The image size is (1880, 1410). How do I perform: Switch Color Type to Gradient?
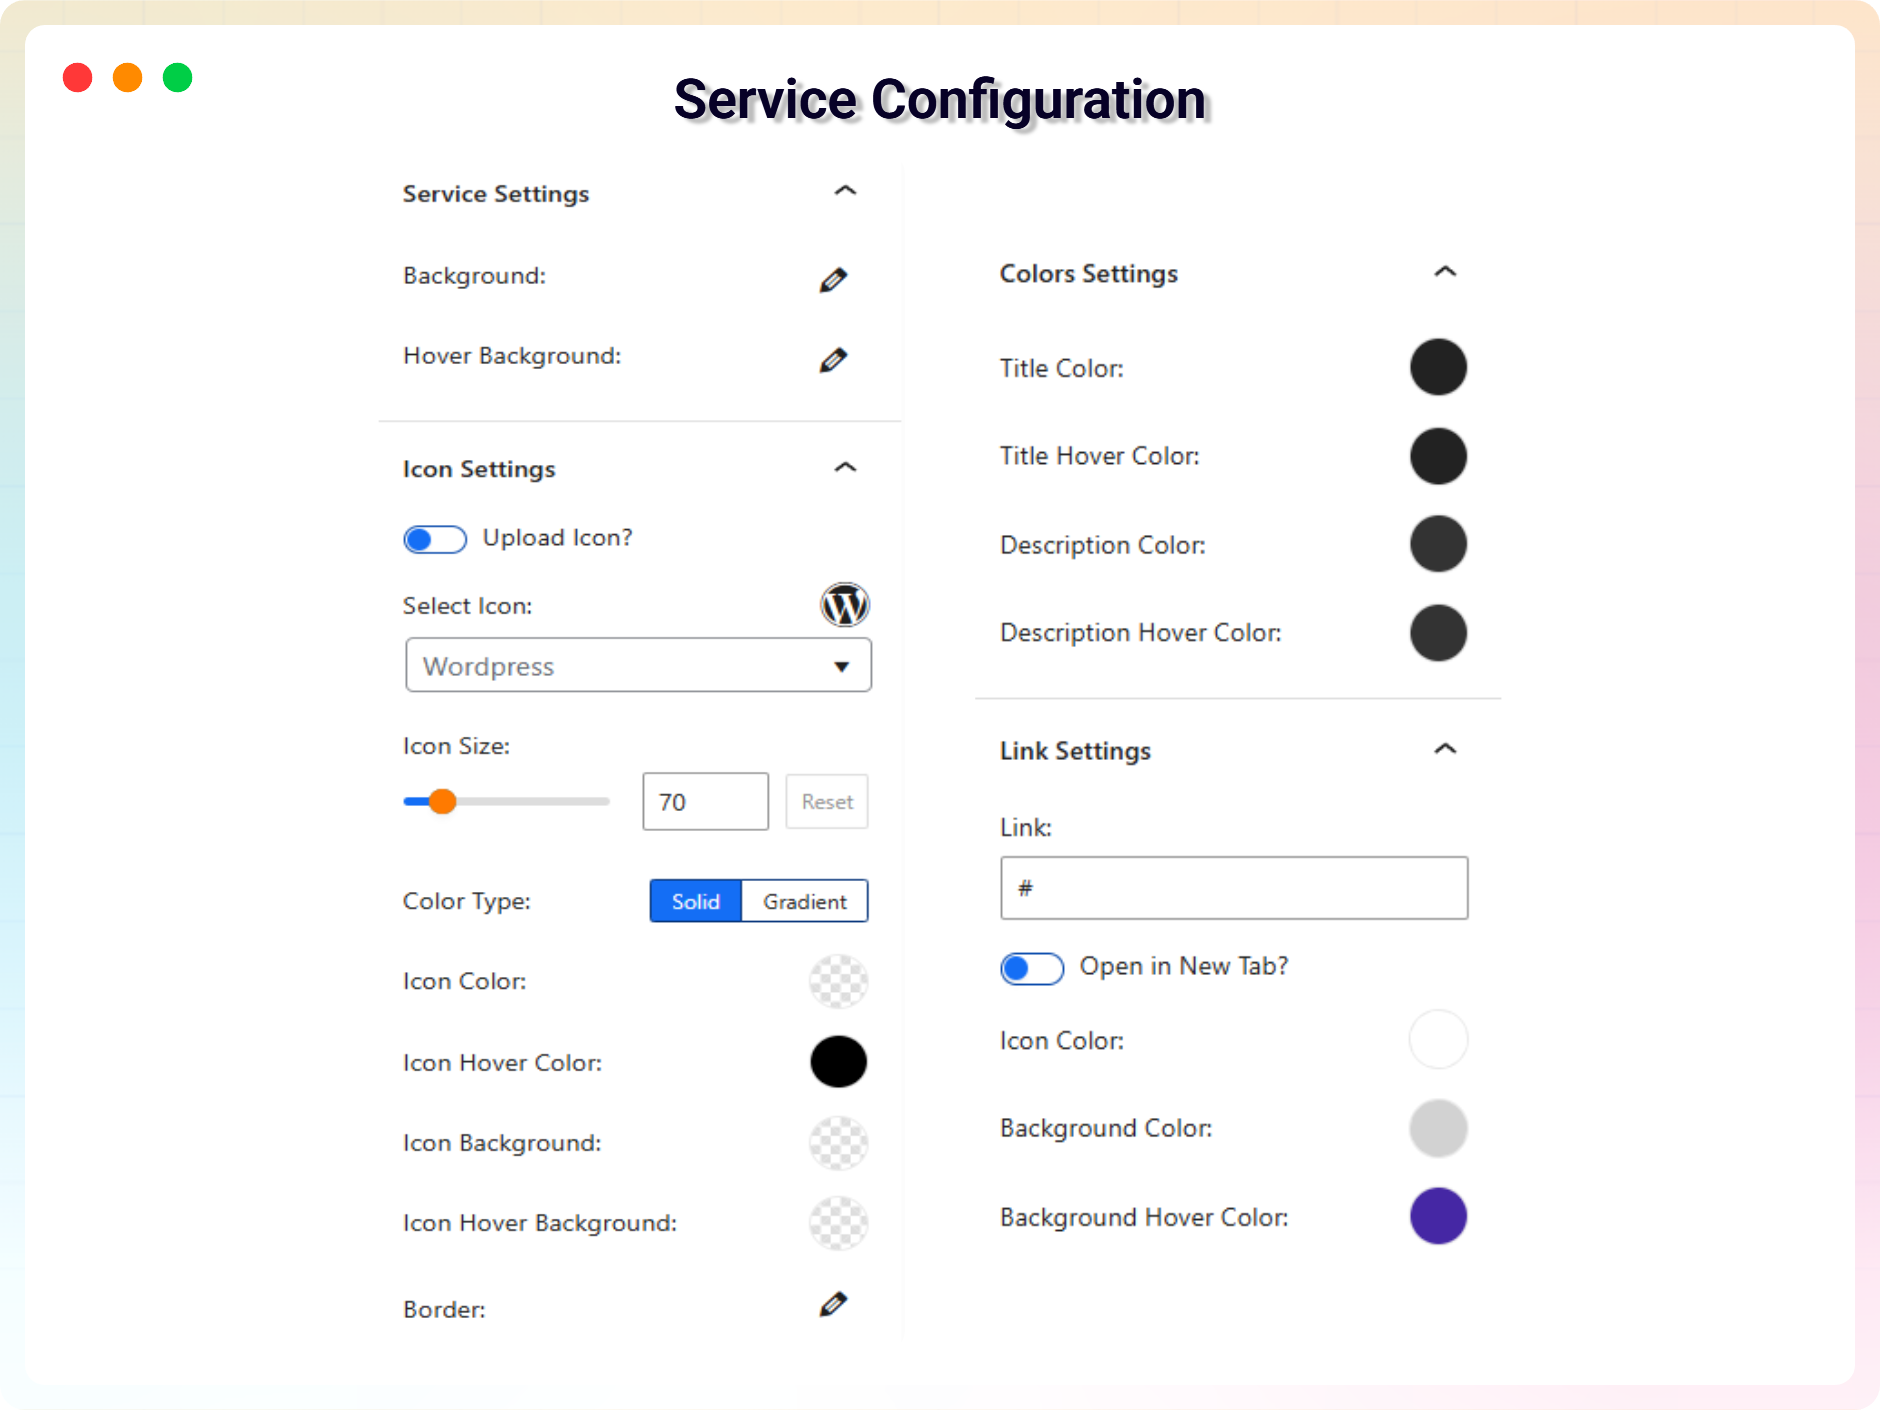point(805,901)
